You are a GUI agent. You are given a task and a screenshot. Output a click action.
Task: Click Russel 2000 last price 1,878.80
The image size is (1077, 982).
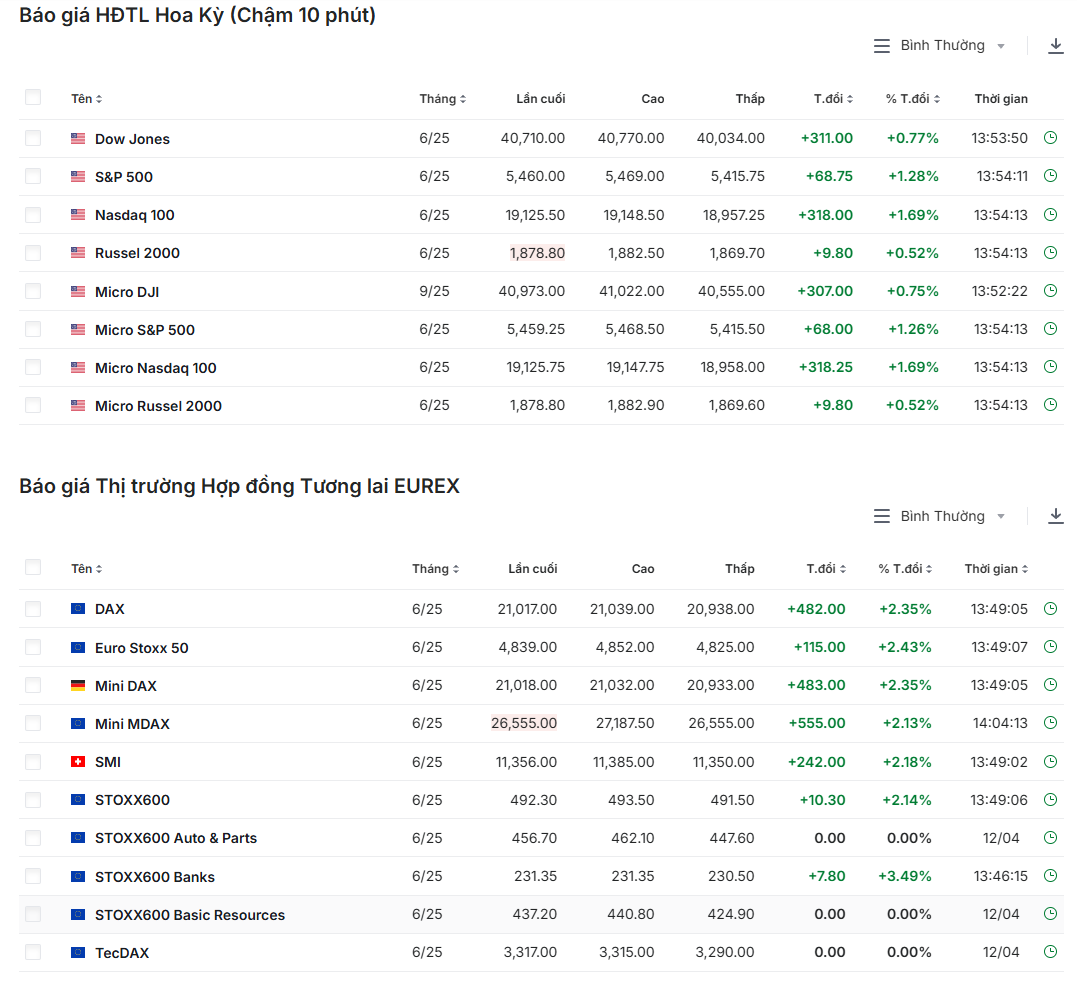(x=537, y=253)
